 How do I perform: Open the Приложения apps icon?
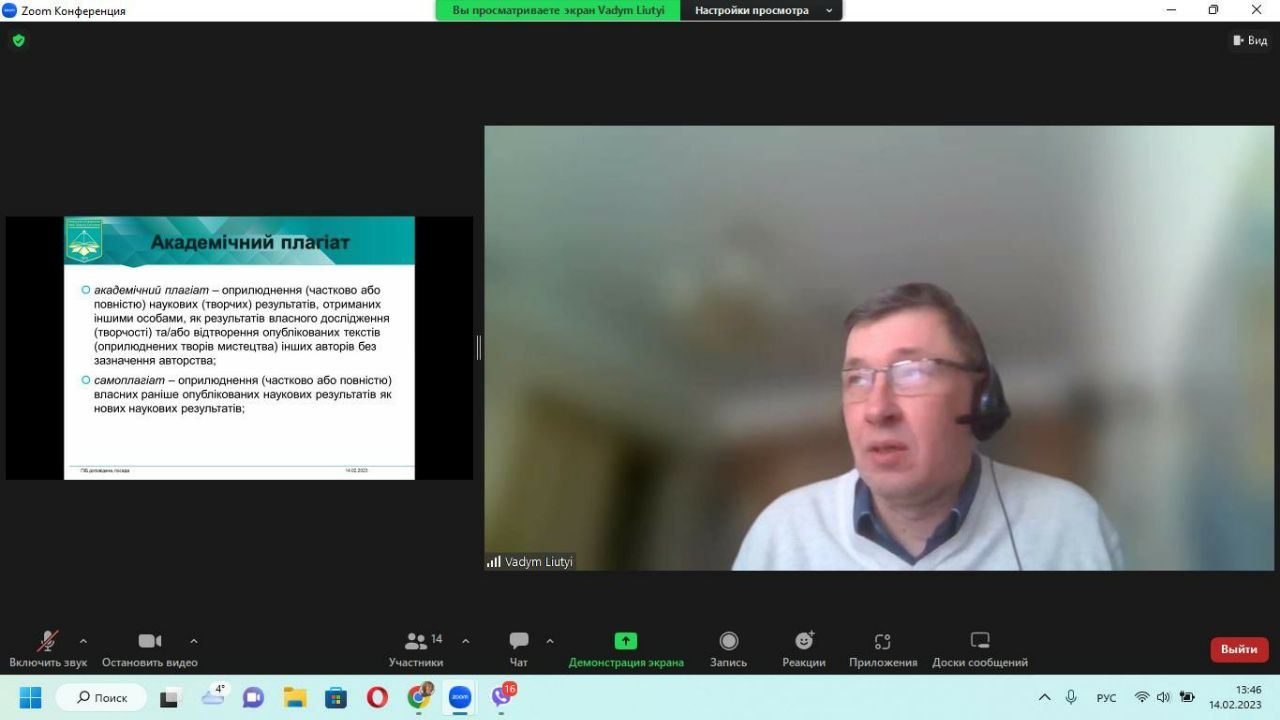click(882, 641)
